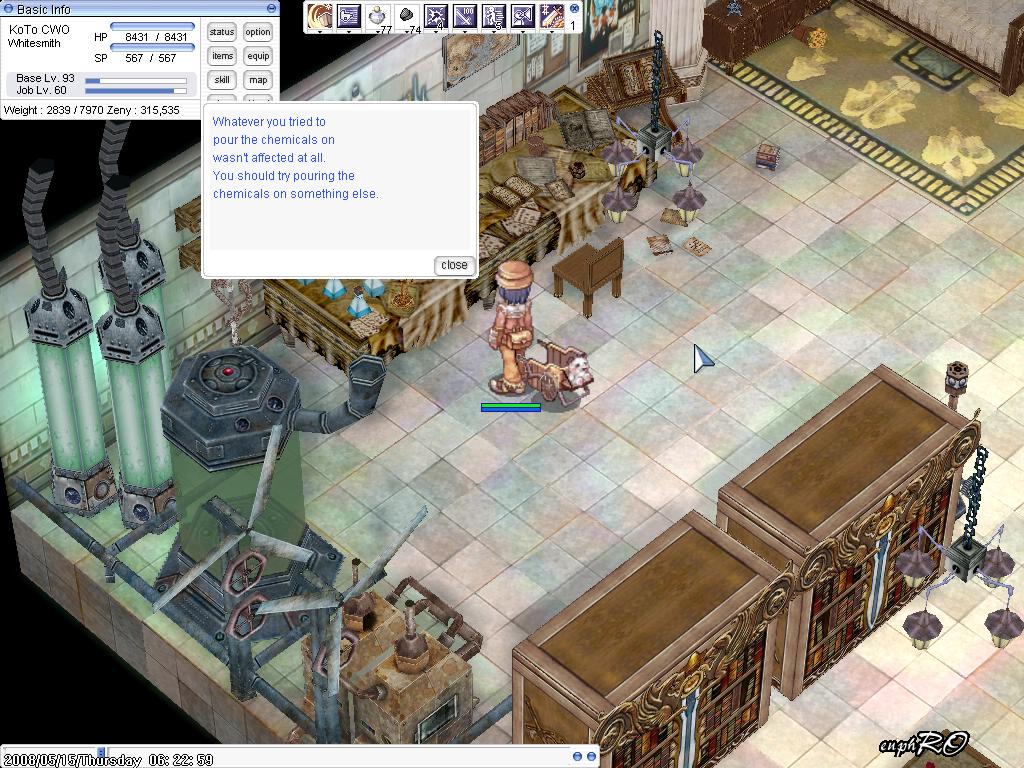1024x768 pixels.
Task: Activate the shouting figure skill icon
Action: 522,16
